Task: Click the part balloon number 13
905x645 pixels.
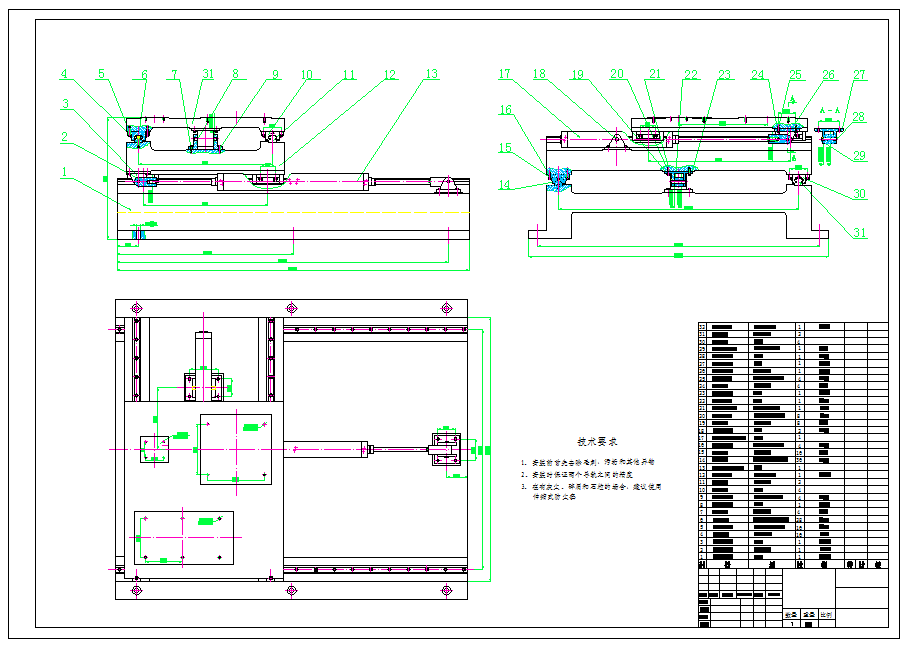Action: (432, 74)
